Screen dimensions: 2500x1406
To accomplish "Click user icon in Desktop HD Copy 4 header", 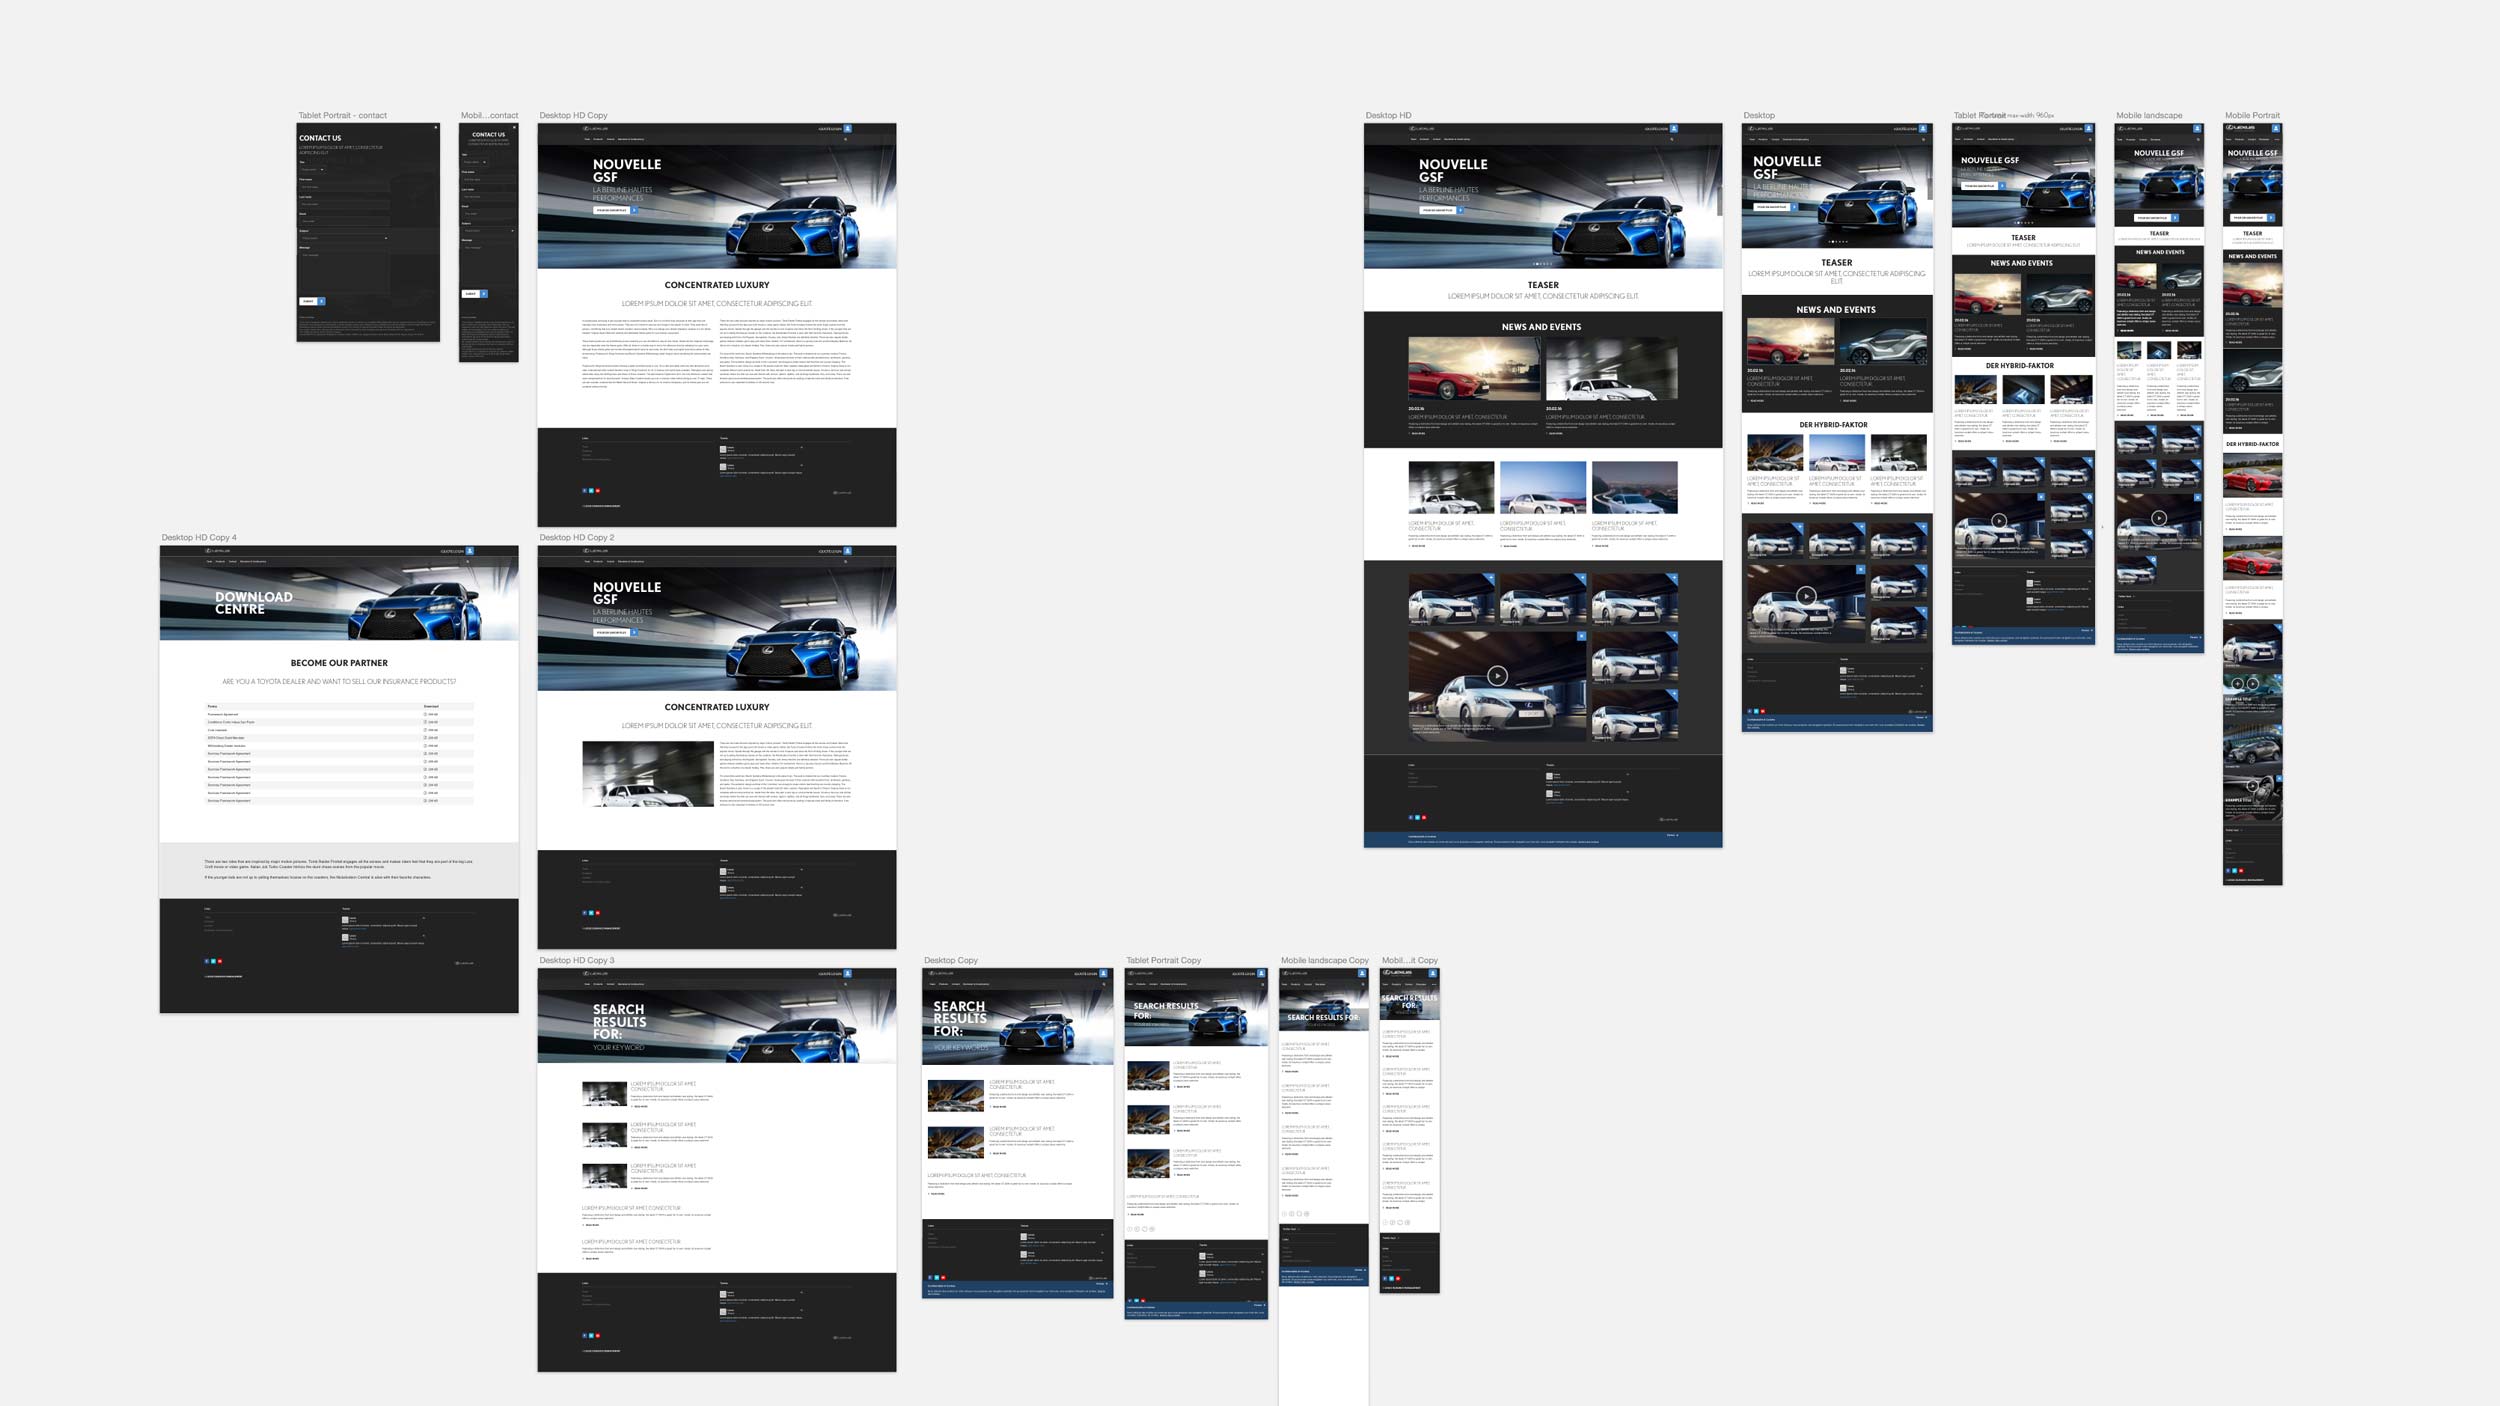I will [469, 551].
